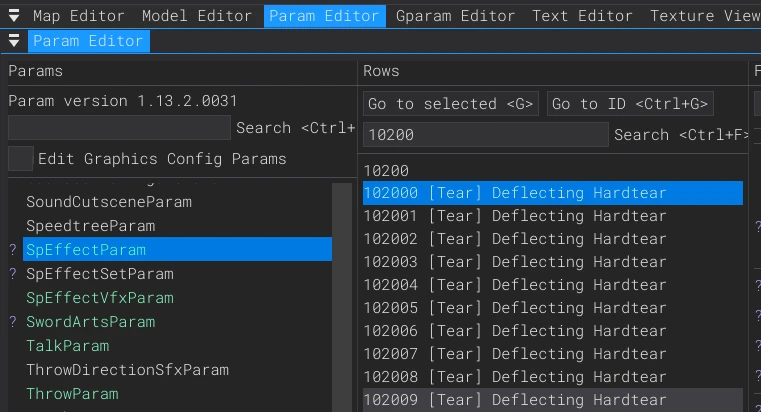Click the question mark beside SwordArtsParam
The image size is (761, 412).
[x=13, y=322]
